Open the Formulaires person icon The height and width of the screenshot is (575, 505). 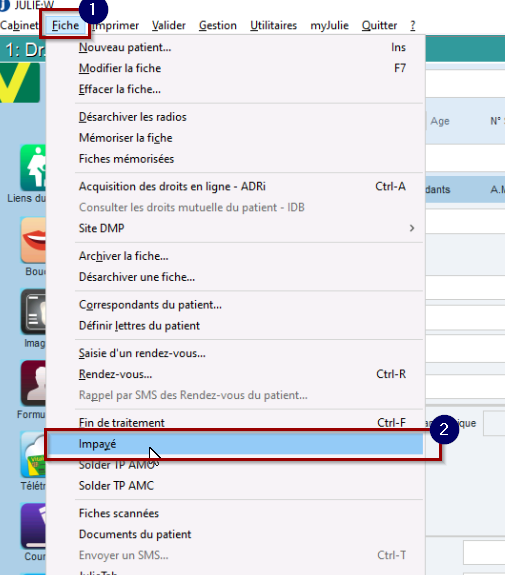[33, 383]
